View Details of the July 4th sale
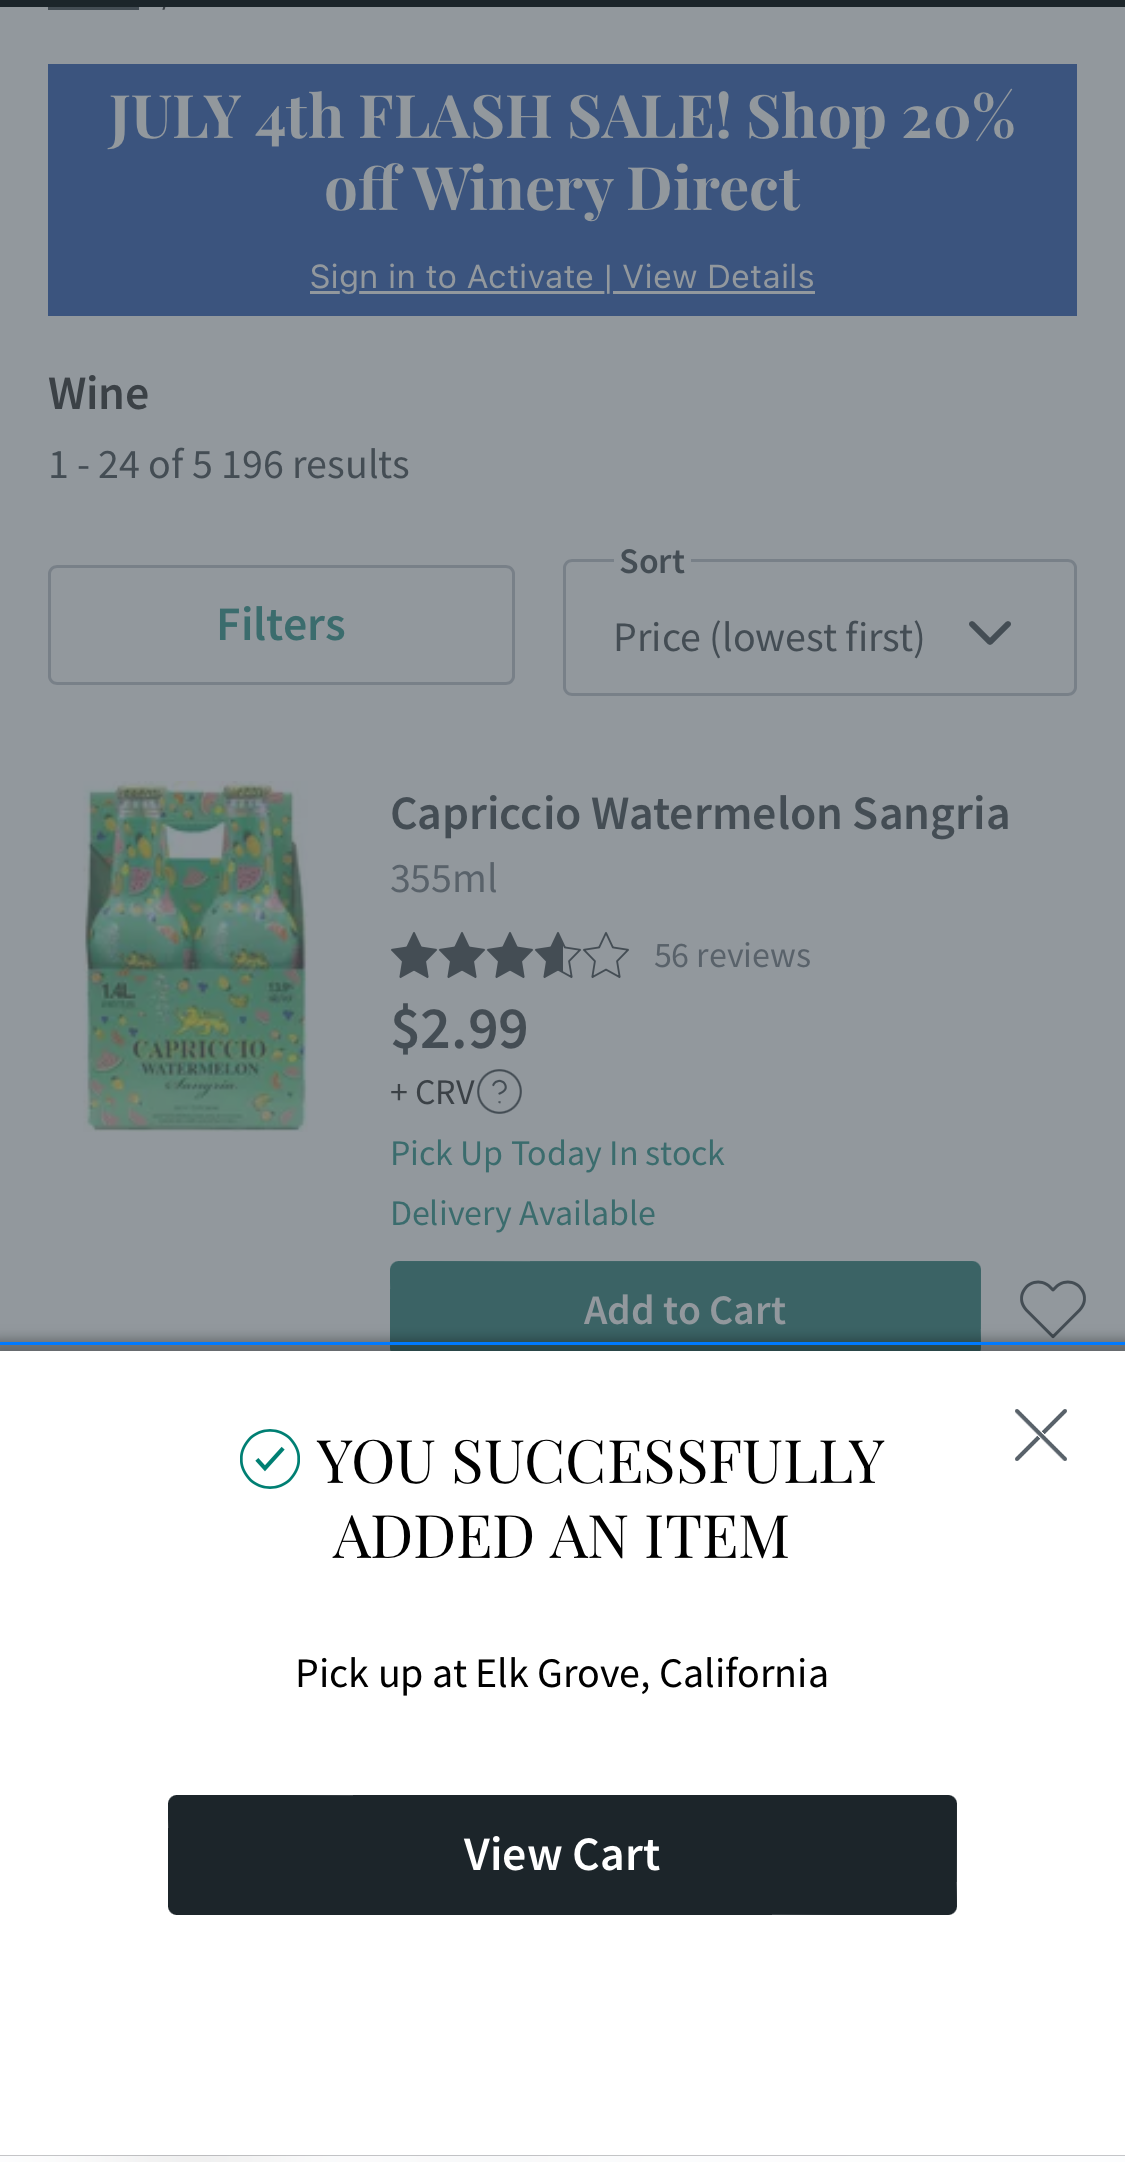 tap(716, 275)
